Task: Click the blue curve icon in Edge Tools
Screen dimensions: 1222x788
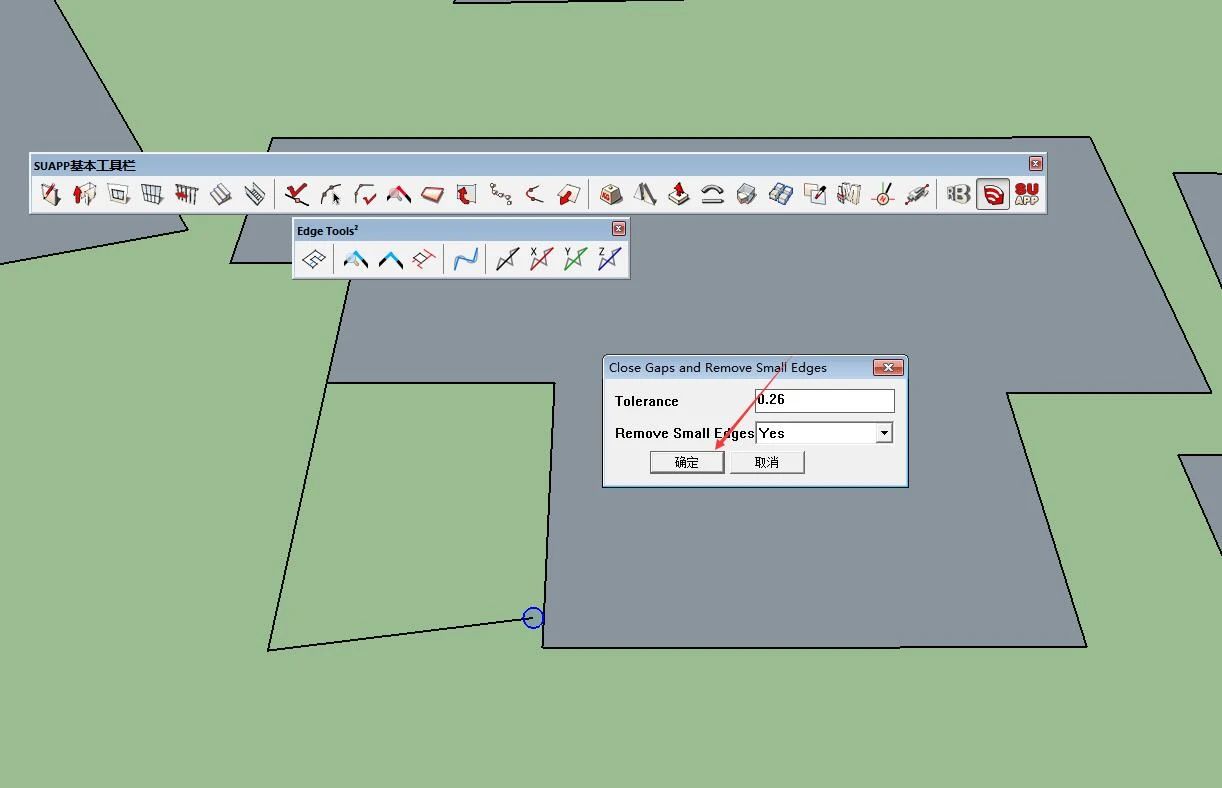Action: pyautogui.click(x=465, y=259)
